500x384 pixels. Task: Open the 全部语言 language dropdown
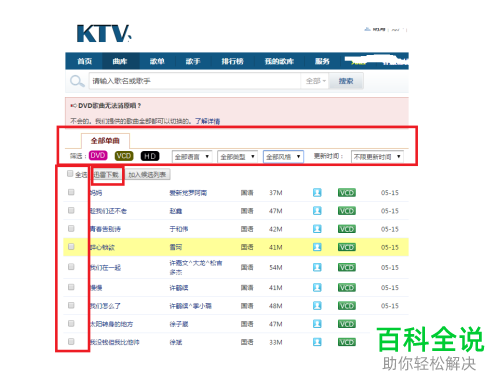coord(192,156)
